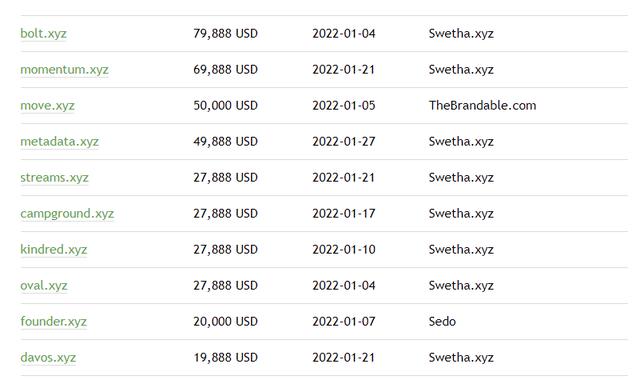Click the move.xyz link
Viewport: 640px width, 392px height.
click(x=47, y=105)
